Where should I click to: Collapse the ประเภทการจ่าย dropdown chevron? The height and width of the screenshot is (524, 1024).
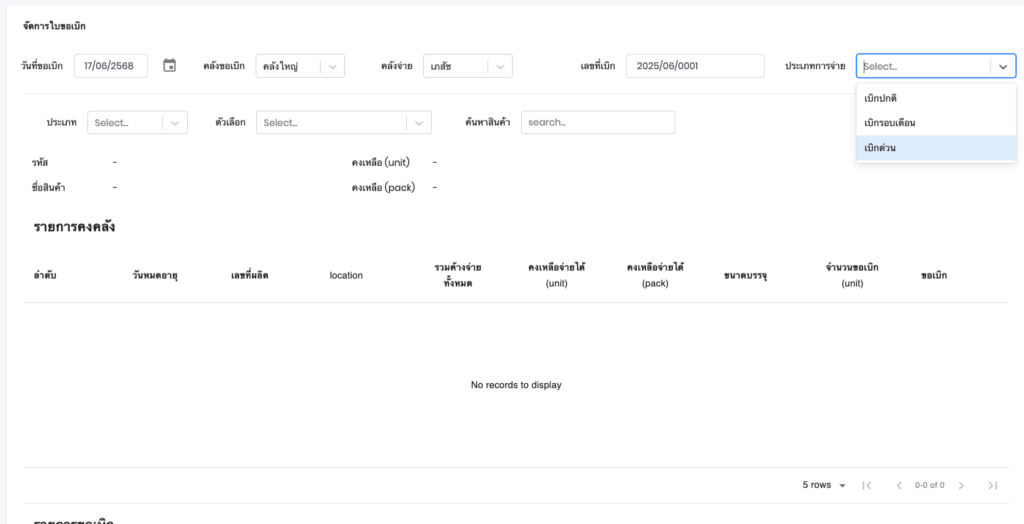(x=1003, y=66)
